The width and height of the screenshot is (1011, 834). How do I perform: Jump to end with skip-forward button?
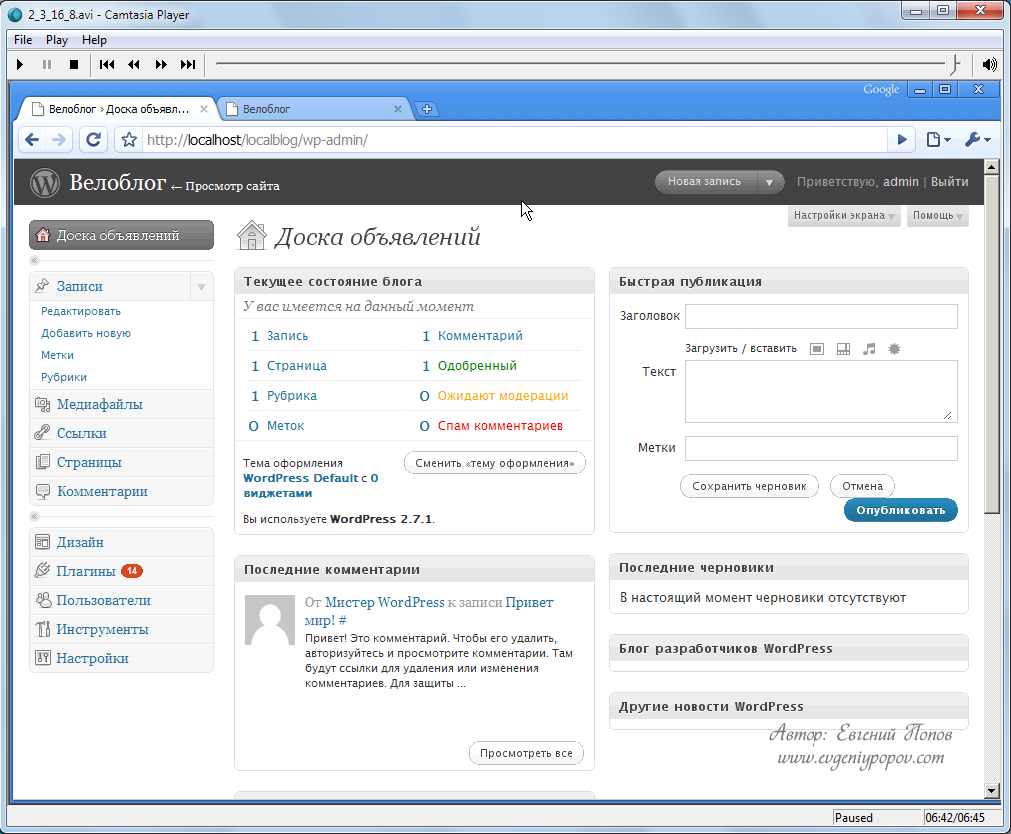(188, 65)
